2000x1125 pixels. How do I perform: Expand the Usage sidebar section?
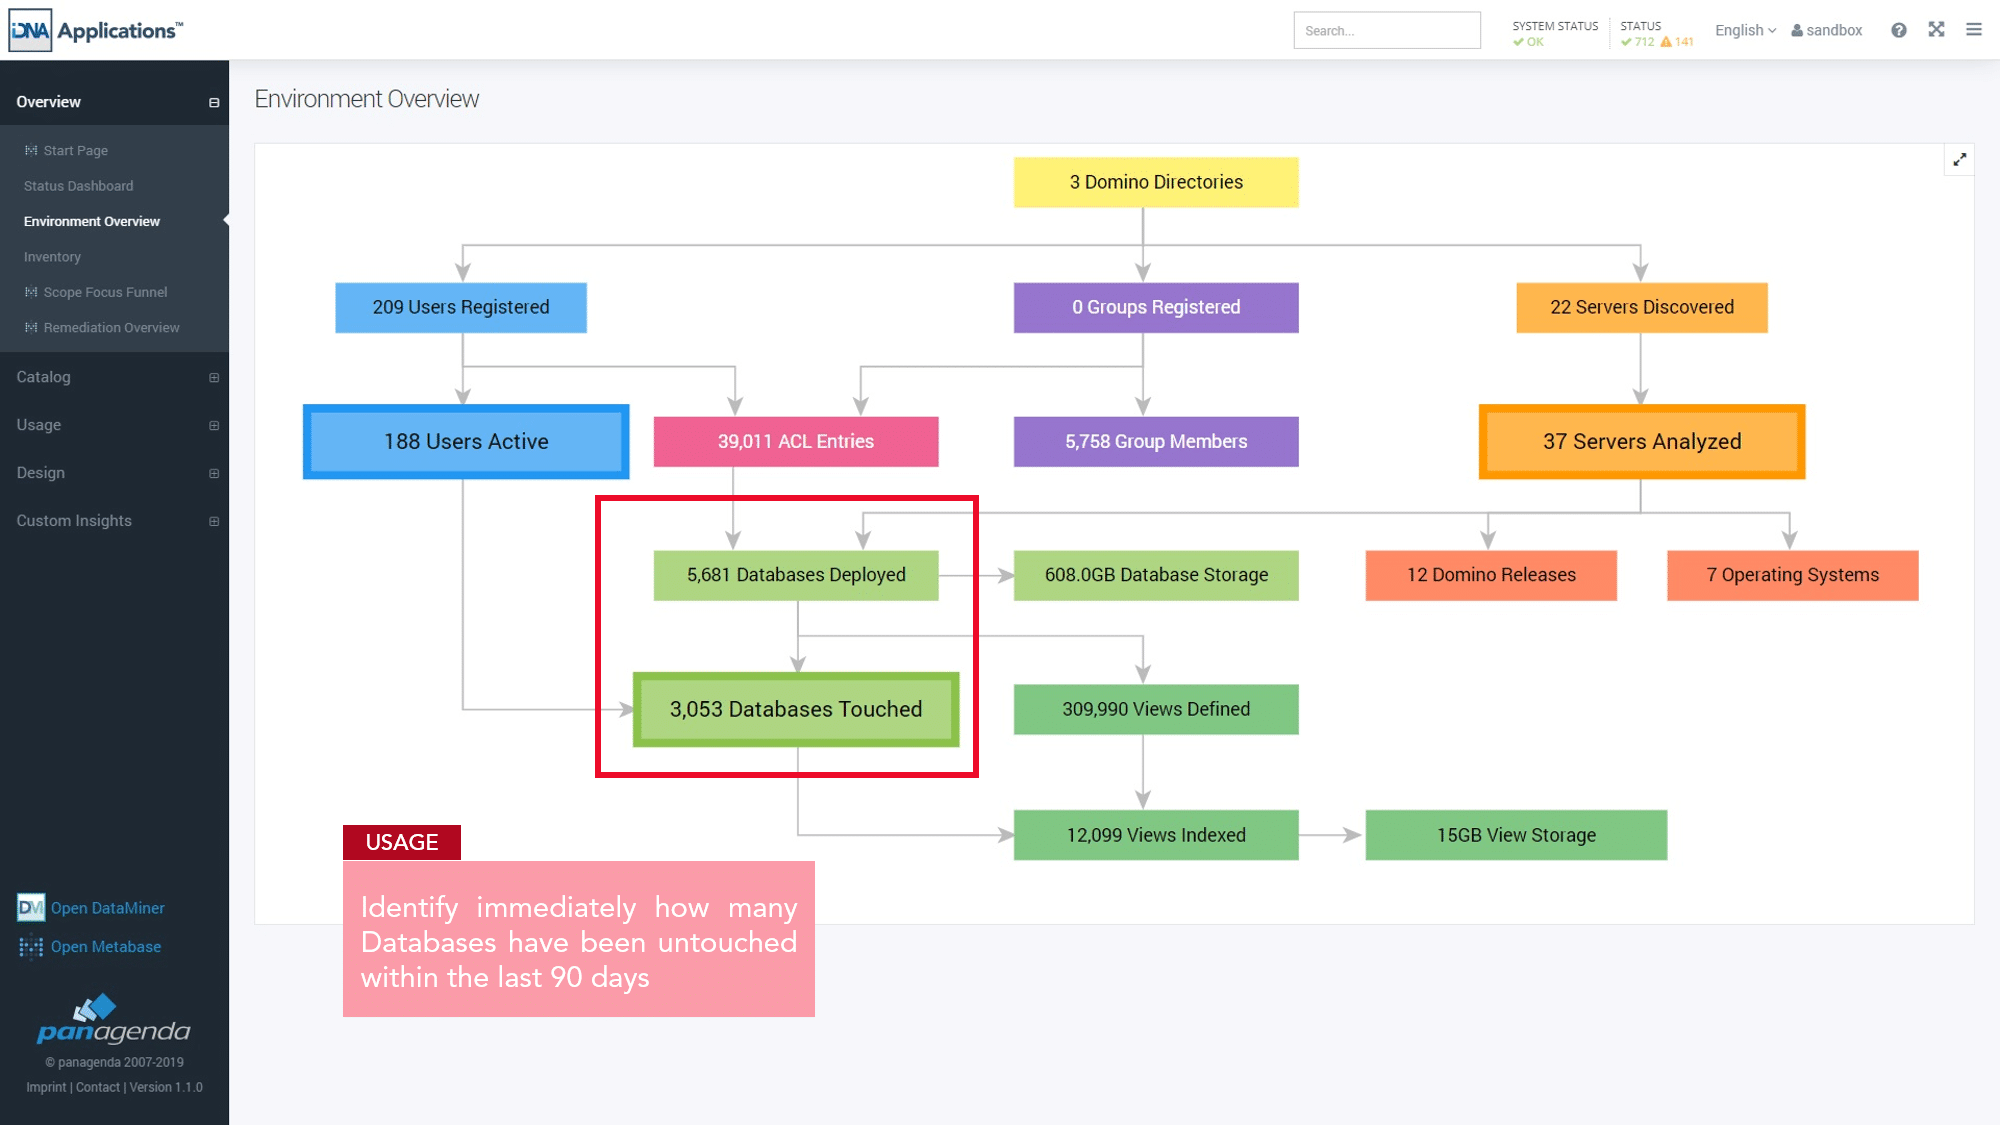tap(213, 426)
